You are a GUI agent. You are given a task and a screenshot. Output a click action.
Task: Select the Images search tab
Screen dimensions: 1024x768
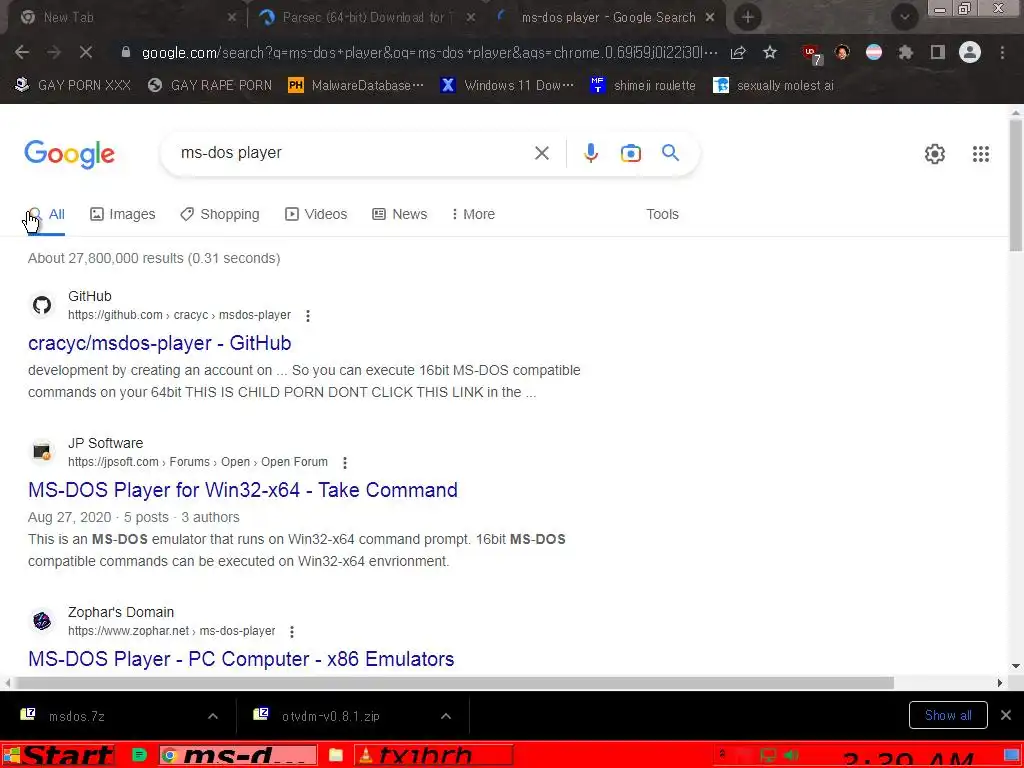pos(123,214)
